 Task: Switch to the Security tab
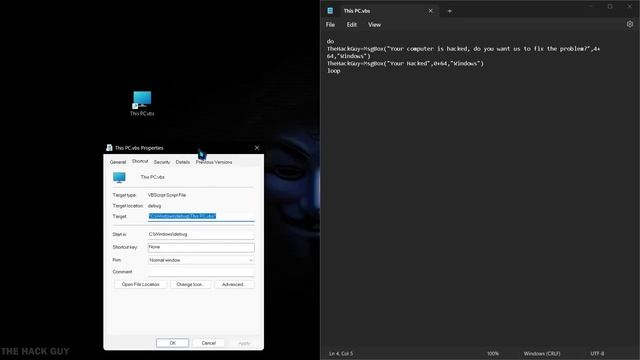[162, 162]
